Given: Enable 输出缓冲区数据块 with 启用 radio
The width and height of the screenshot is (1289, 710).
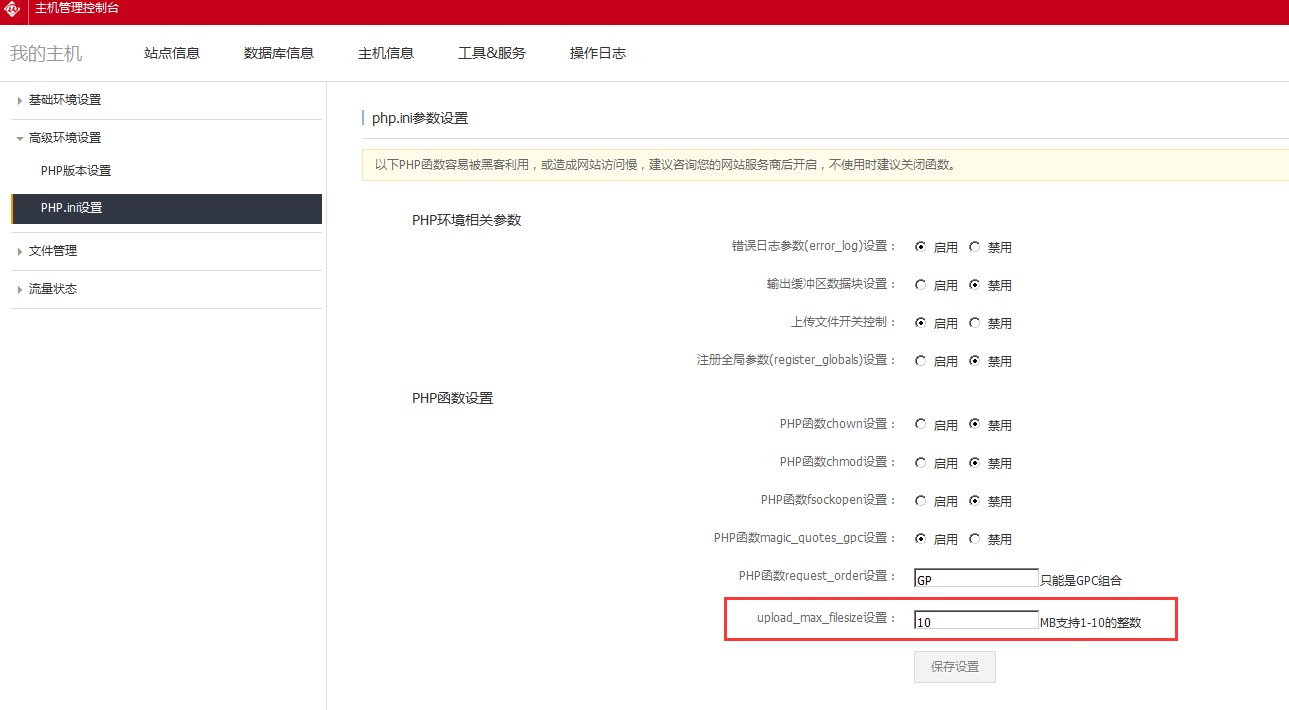Looking at the screenshot, I should tap(920, 285).
